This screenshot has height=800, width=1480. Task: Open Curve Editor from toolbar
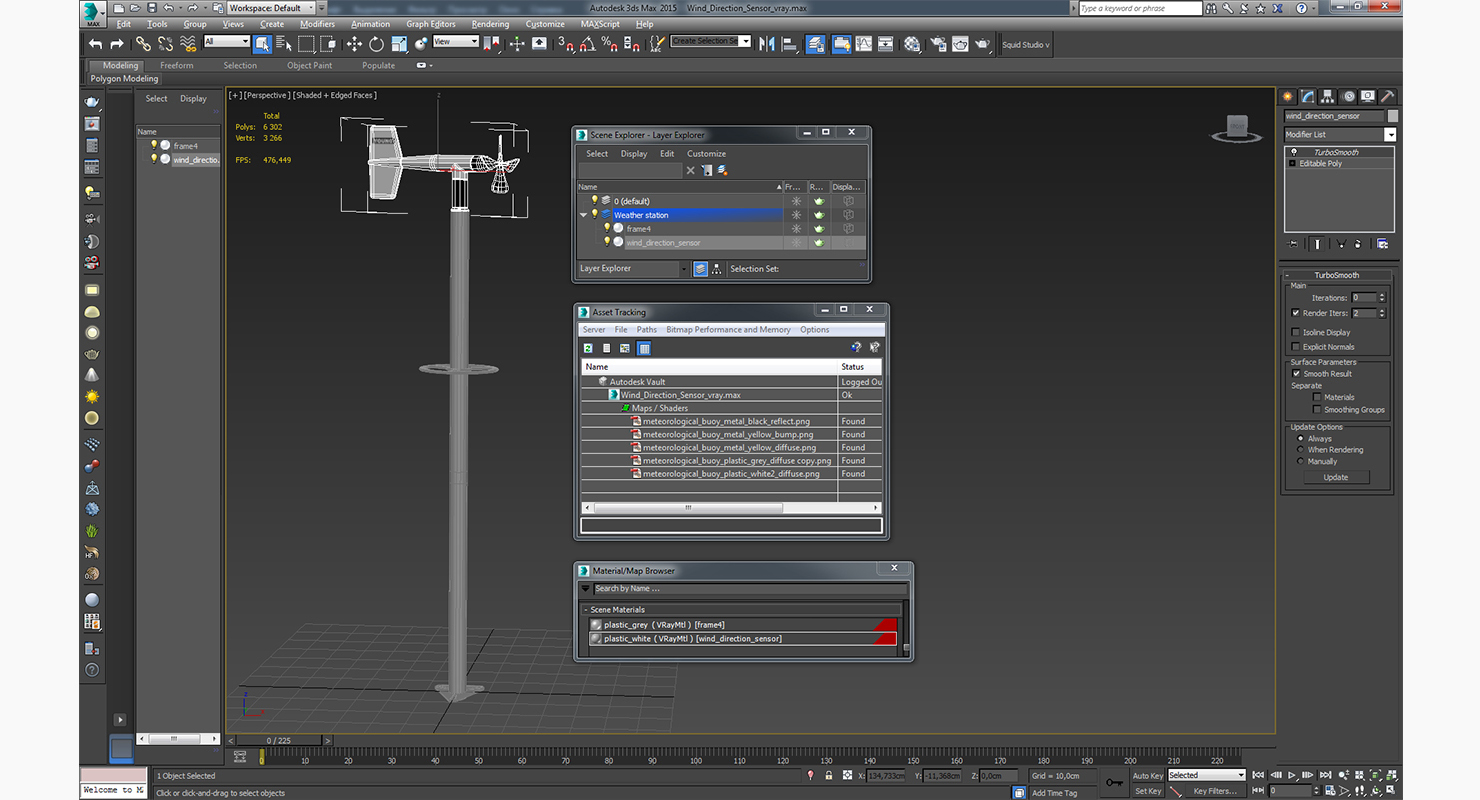pyautogui.click(x=863, y=44)
